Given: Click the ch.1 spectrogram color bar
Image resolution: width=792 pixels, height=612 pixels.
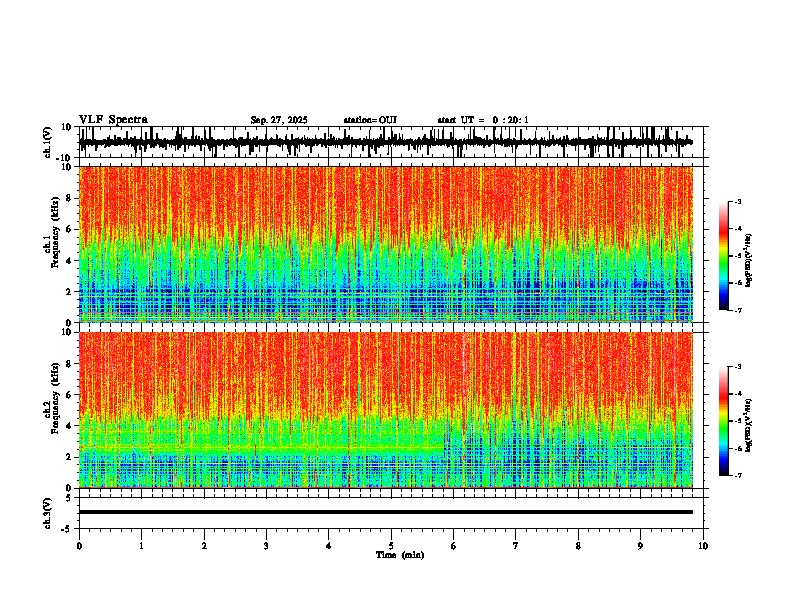Looking at the screenshot, I should pyautogui.click(x=724, y=256).
